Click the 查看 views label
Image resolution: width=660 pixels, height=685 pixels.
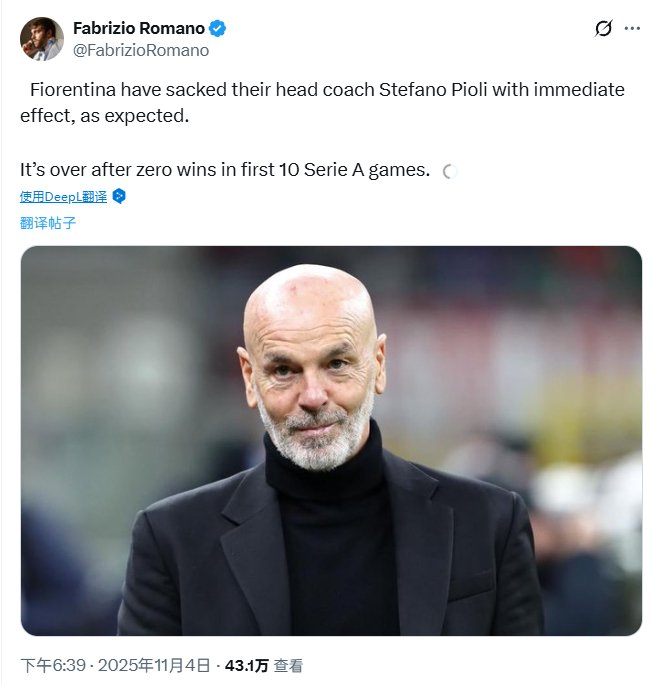coord(289,665)
